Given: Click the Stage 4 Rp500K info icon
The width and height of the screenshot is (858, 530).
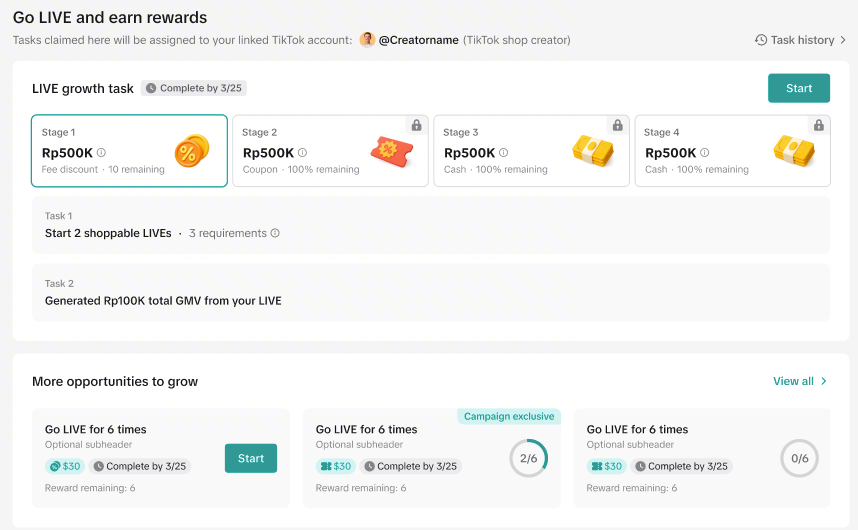Looking at the screenshot, I should (x=705, y=153).
